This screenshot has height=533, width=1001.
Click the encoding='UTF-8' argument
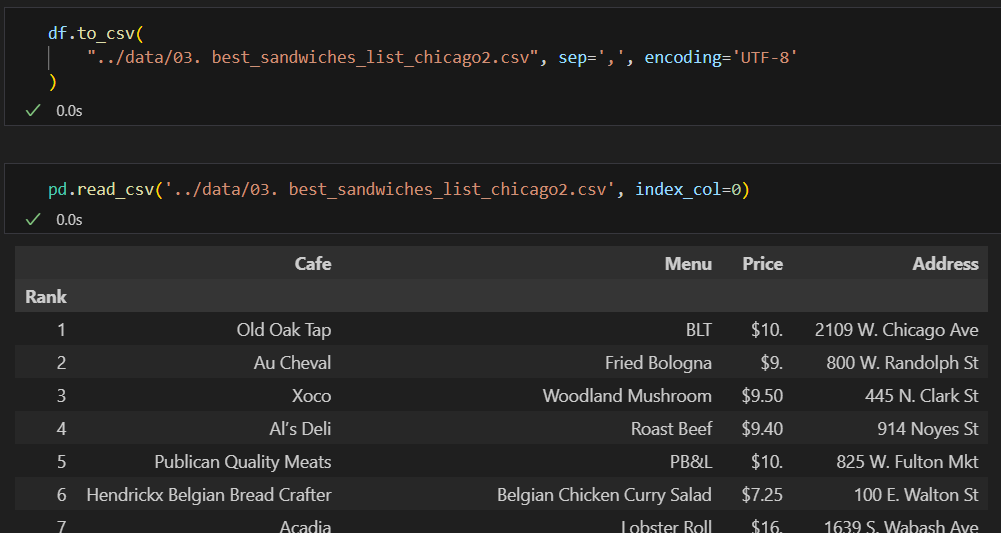pyautogui.click(x=721, y=57)
